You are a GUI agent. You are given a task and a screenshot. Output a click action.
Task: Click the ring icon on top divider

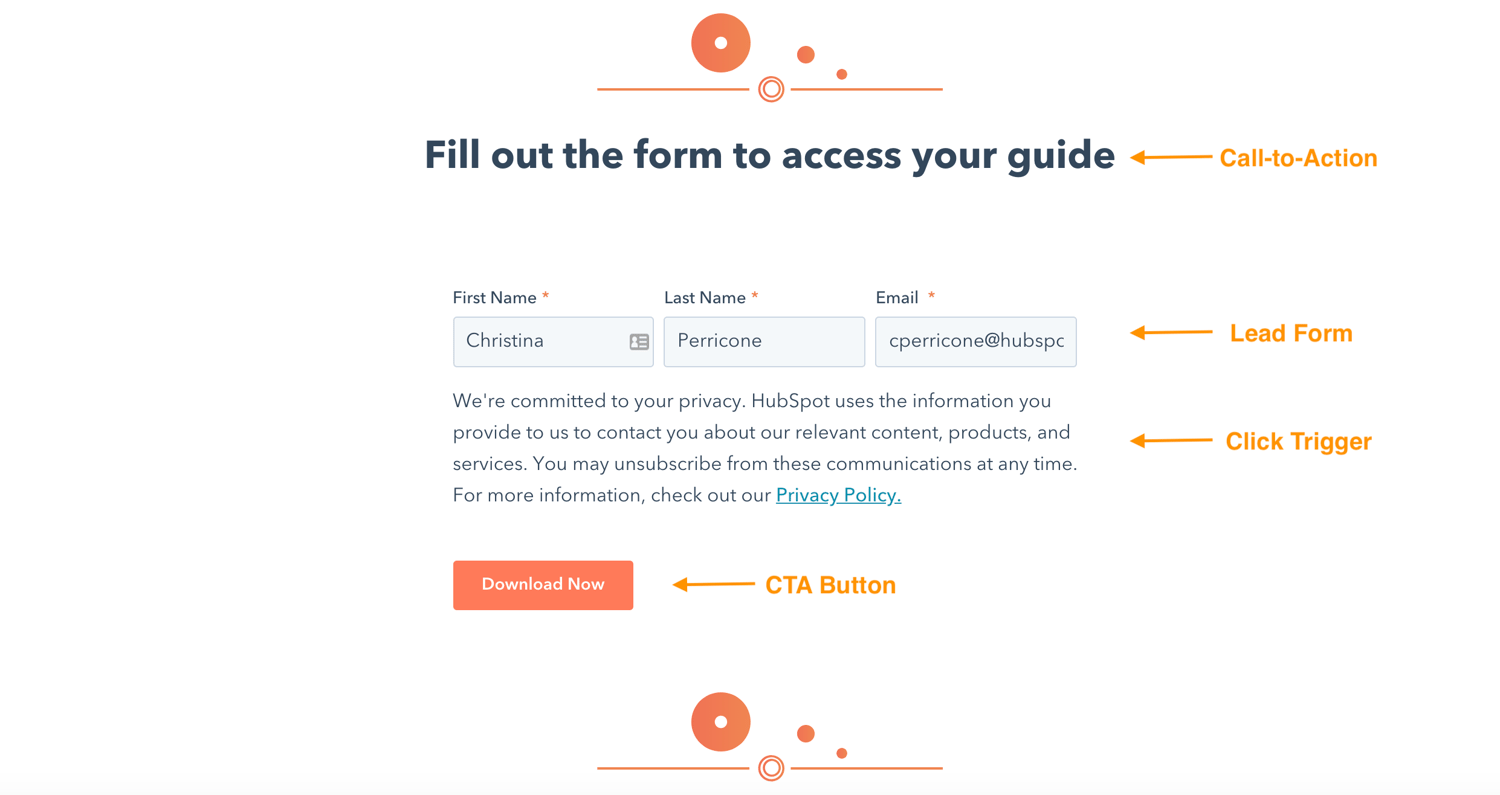[x=770, y=89]
